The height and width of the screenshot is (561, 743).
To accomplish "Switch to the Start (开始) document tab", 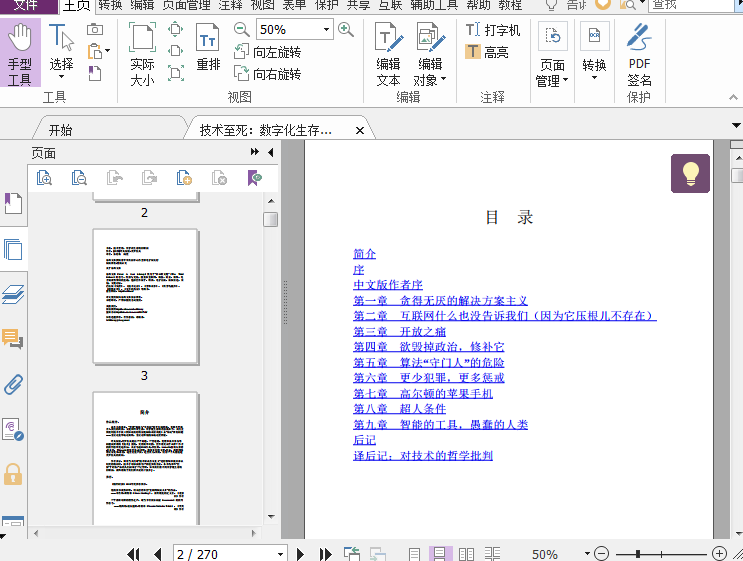I will (x=61, y=130).
